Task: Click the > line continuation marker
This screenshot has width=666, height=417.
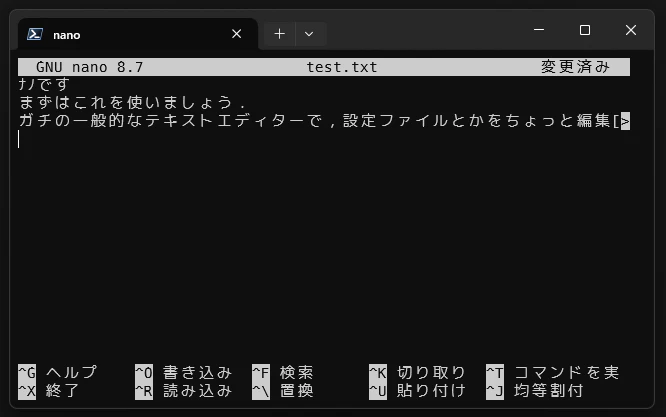Action: click(x=625, y=121)
